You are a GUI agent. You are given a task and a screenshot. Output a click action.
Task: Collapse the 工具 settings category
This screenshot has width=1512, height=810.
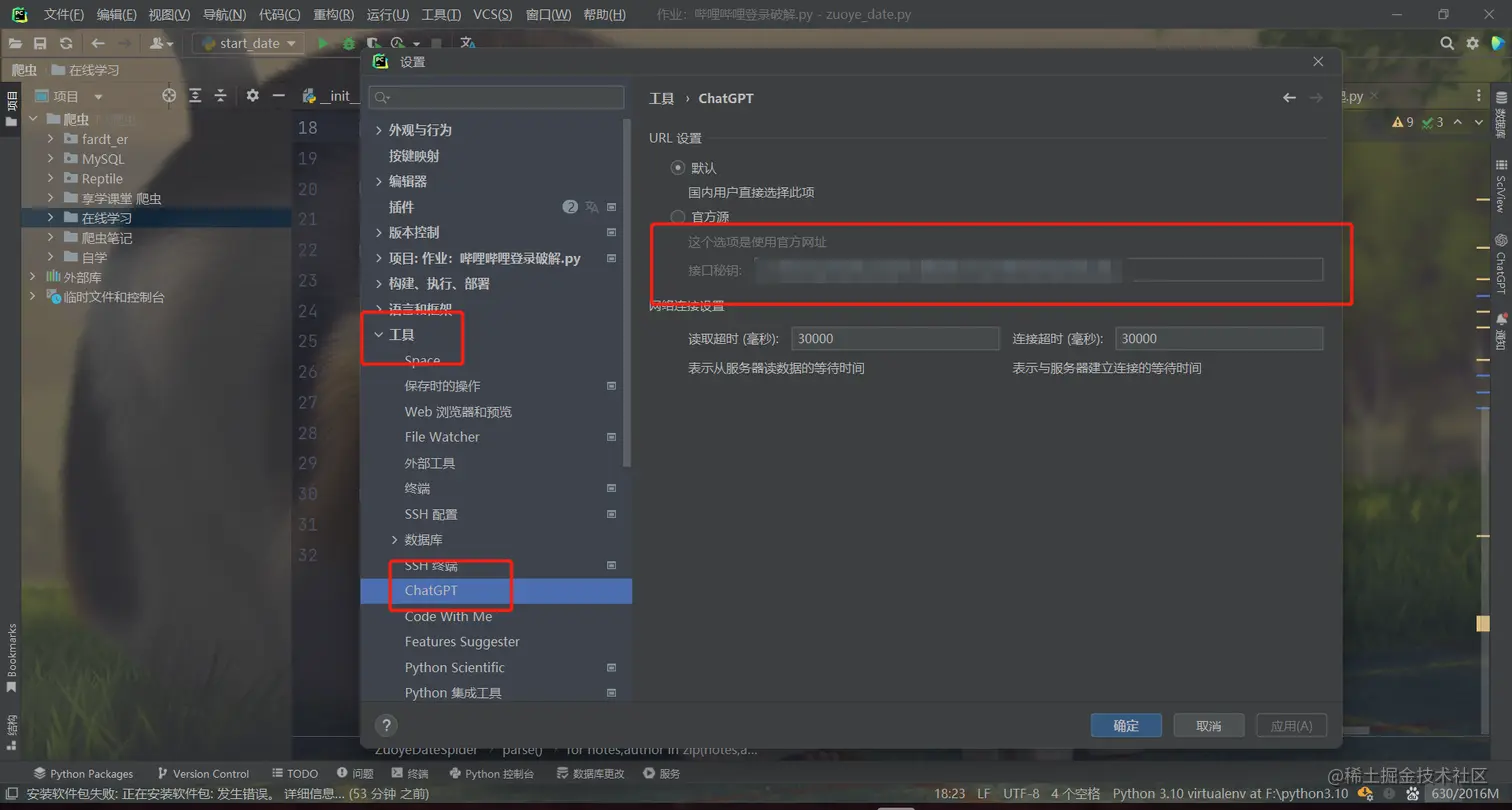(378, 334)
